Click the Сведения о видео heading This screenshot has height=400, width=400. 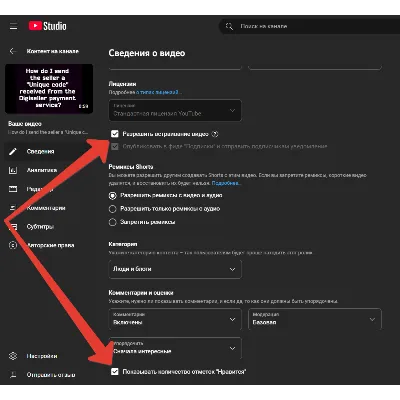(x=147, y=53)
